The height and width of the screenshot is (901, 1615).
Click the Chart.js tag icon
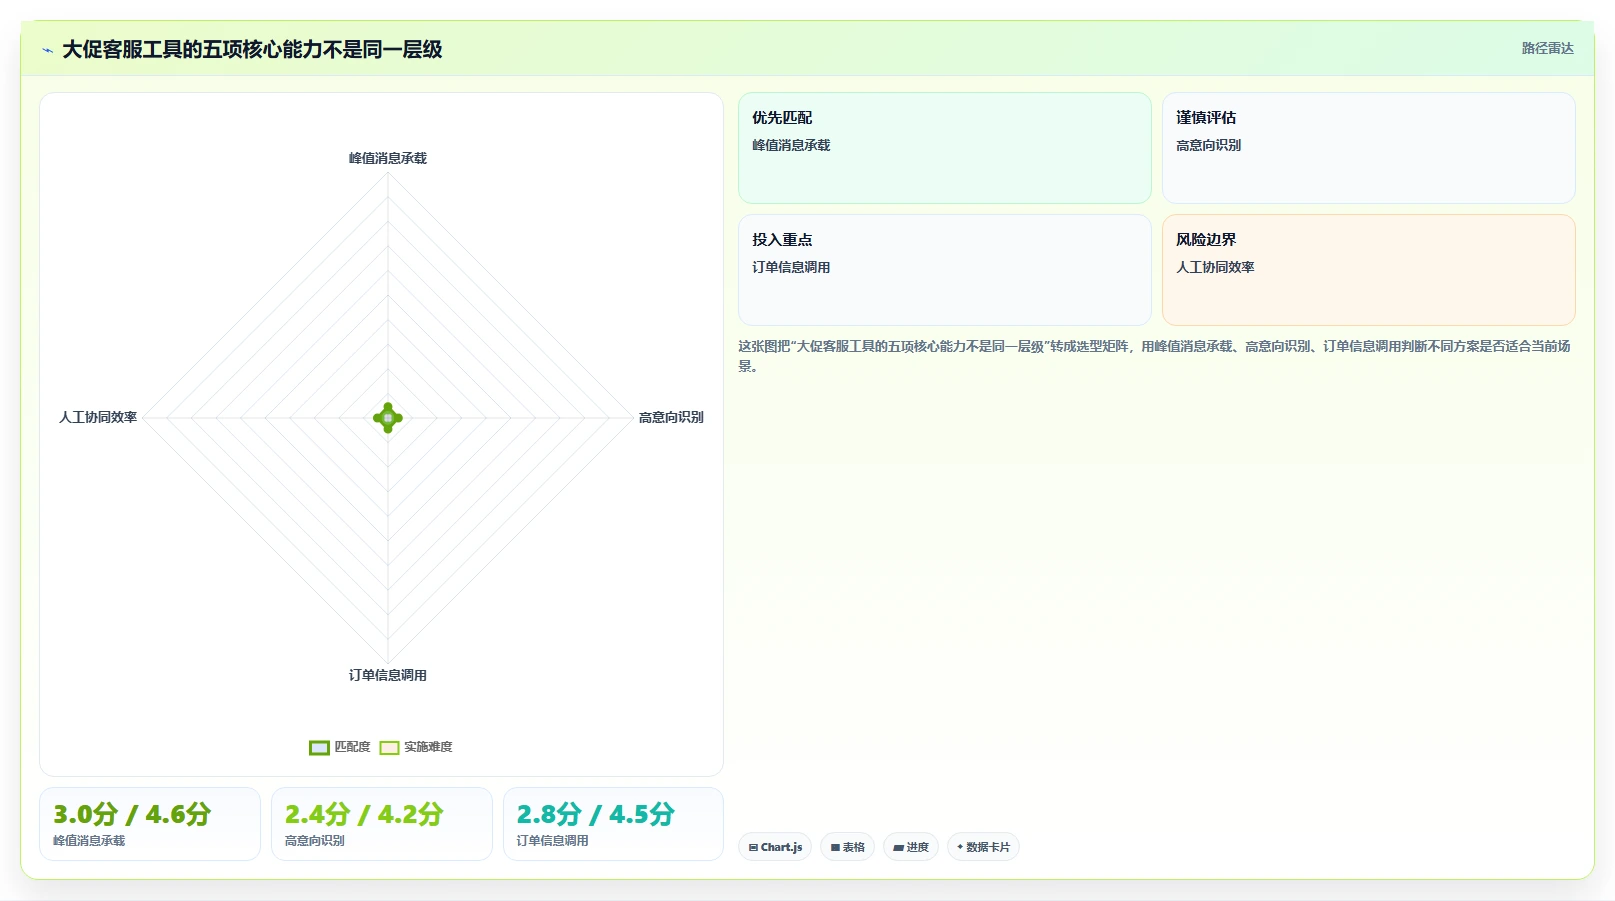(x=753, y=847)
